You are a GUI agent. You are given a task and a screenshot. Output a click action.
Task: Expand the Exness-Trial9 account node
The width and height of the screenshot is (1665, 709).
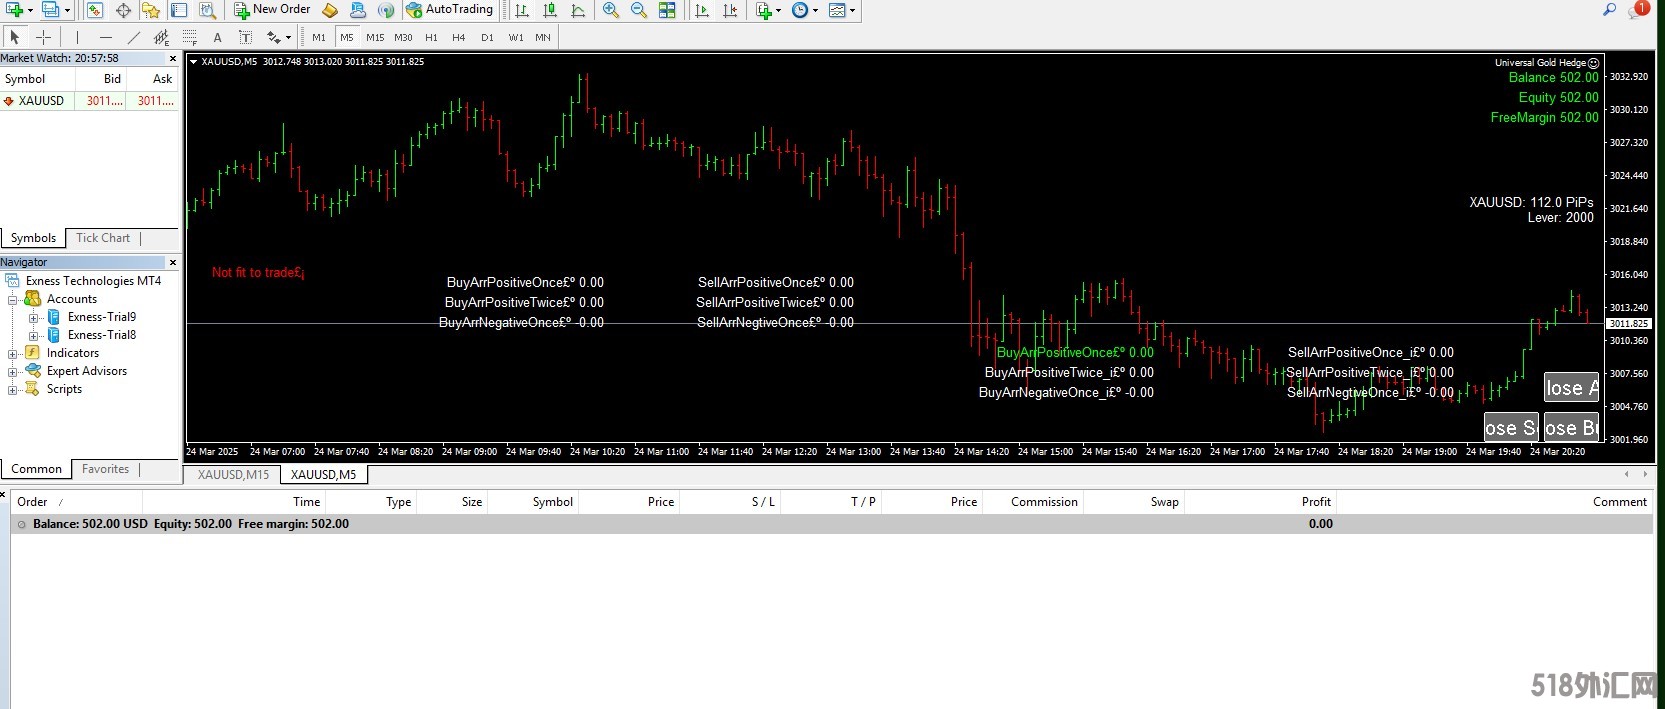(33, 317)
